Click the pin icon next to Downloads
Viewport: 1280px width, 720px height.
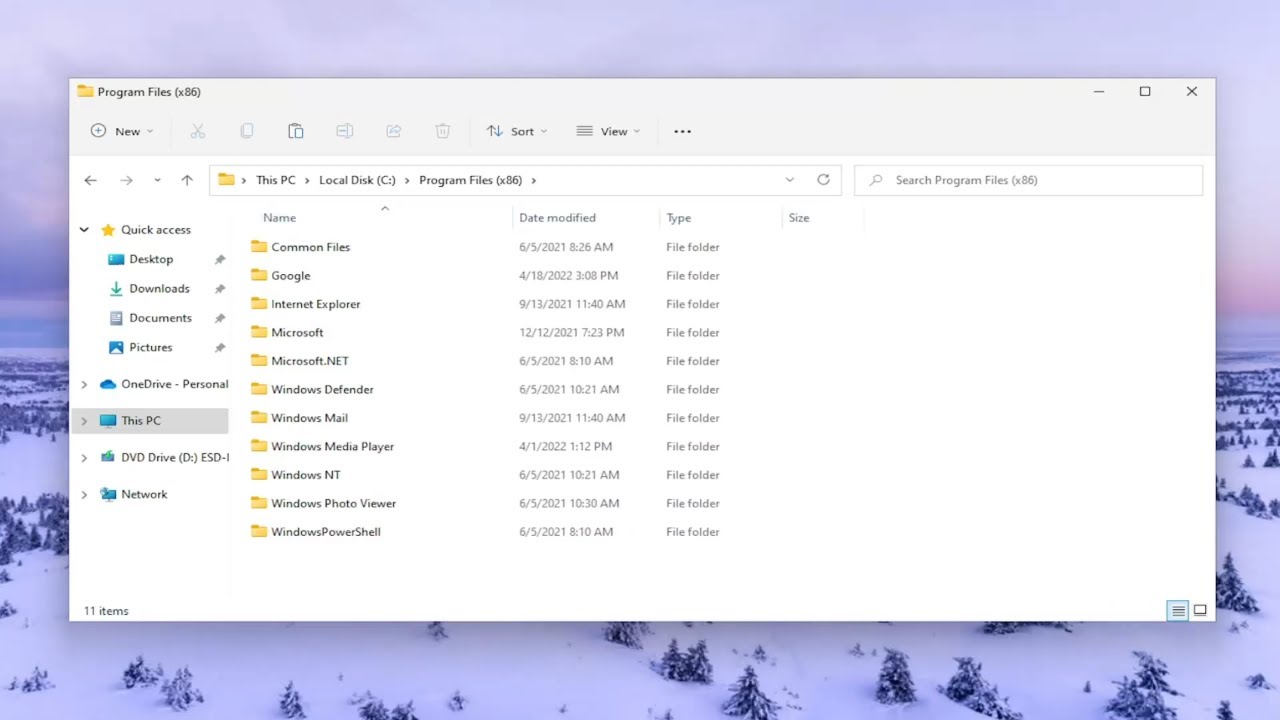220,288
